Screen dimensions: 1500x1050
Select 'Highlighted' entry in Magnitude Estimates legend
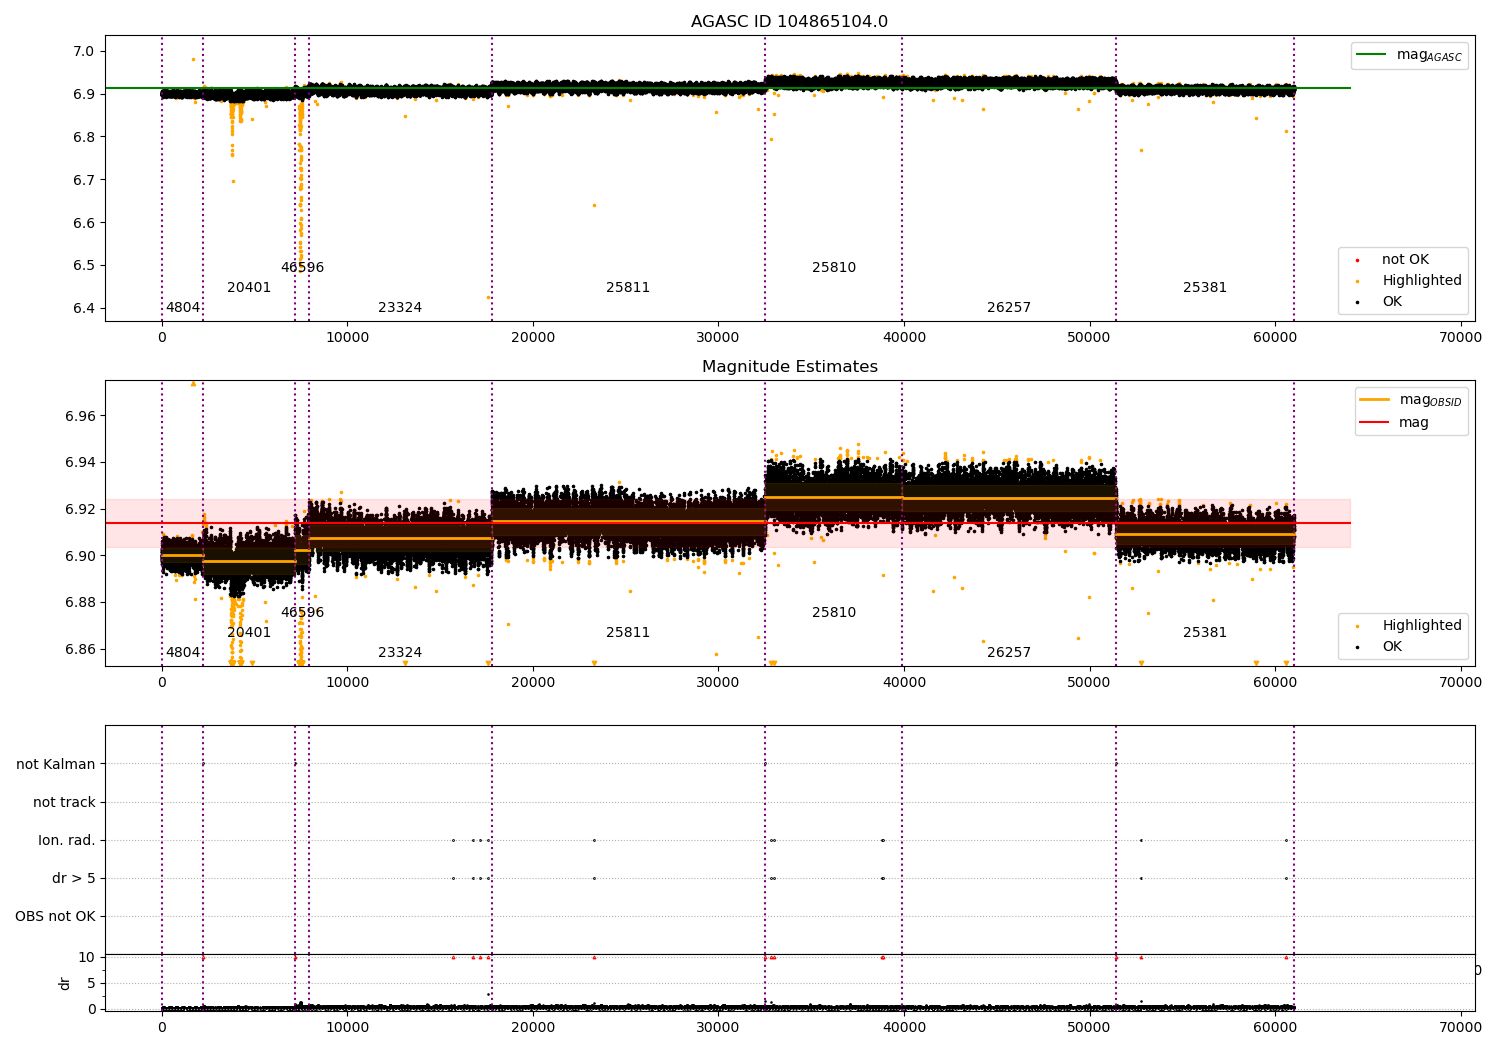[1421, 626]
